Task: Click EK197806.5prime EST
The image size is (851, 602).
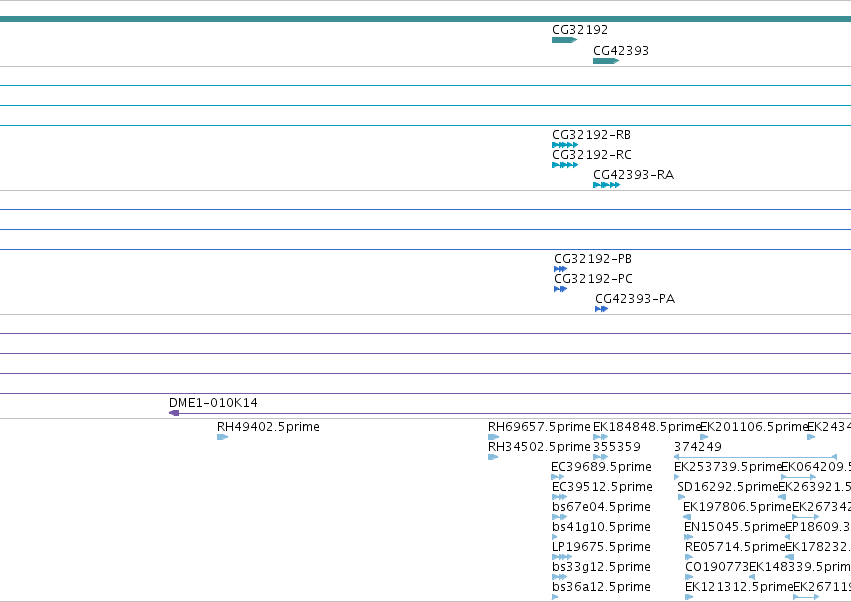Action: pyautogui.click(x=737, y=507)
